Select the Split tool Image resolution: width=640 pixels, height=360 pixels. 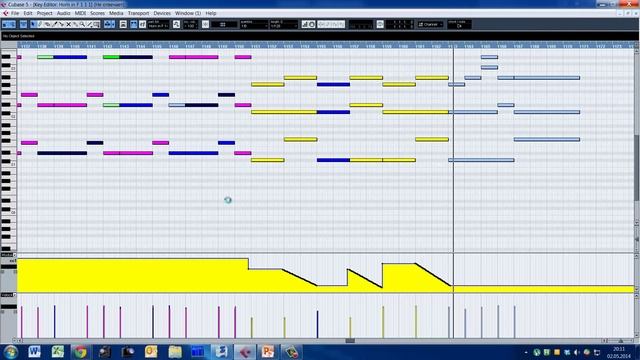tap(62, 24)
